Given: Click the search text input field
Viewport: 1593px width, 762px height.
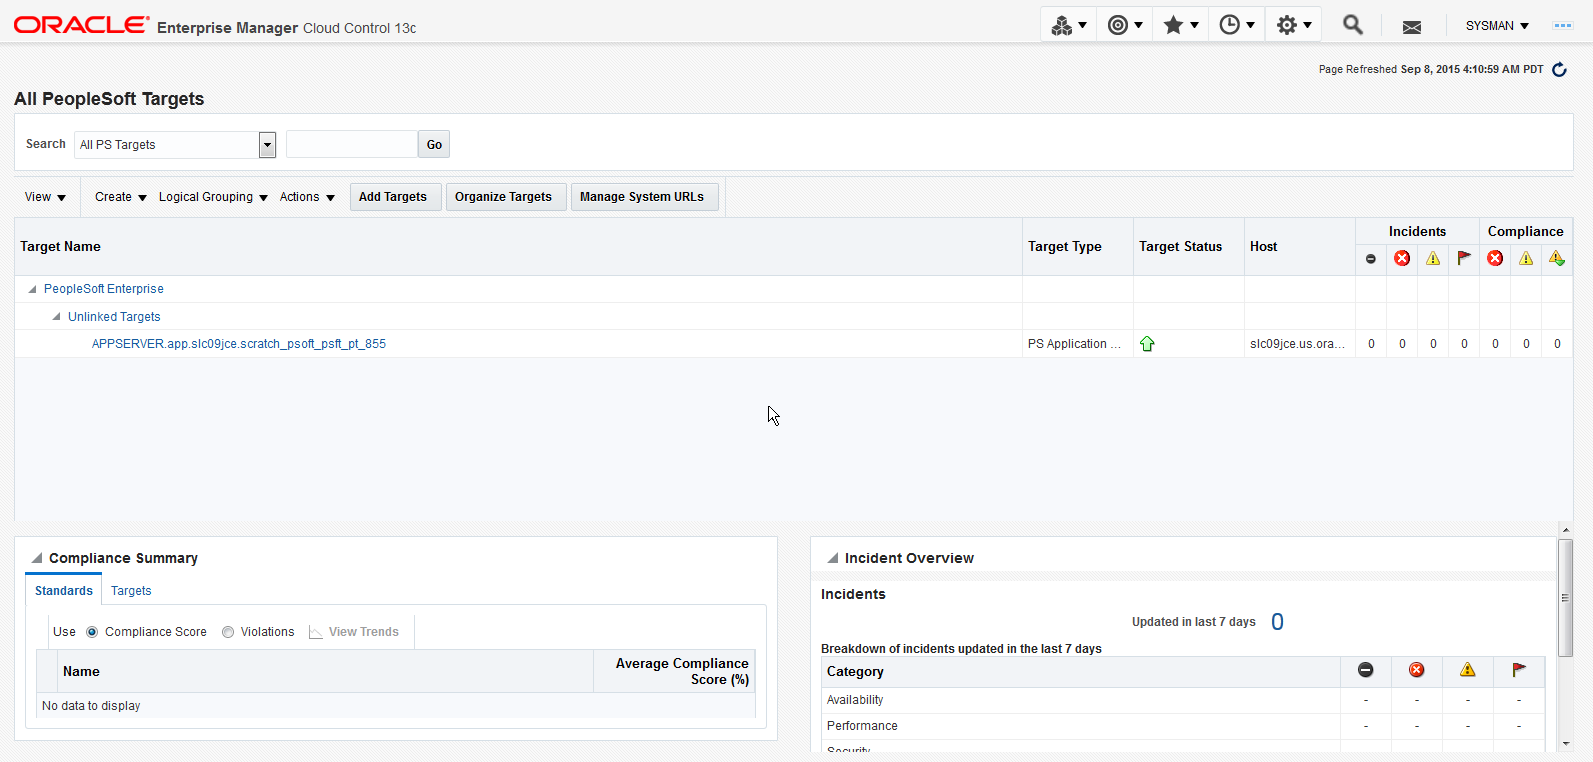Looking at the screenshot, I should click(352, 144).
